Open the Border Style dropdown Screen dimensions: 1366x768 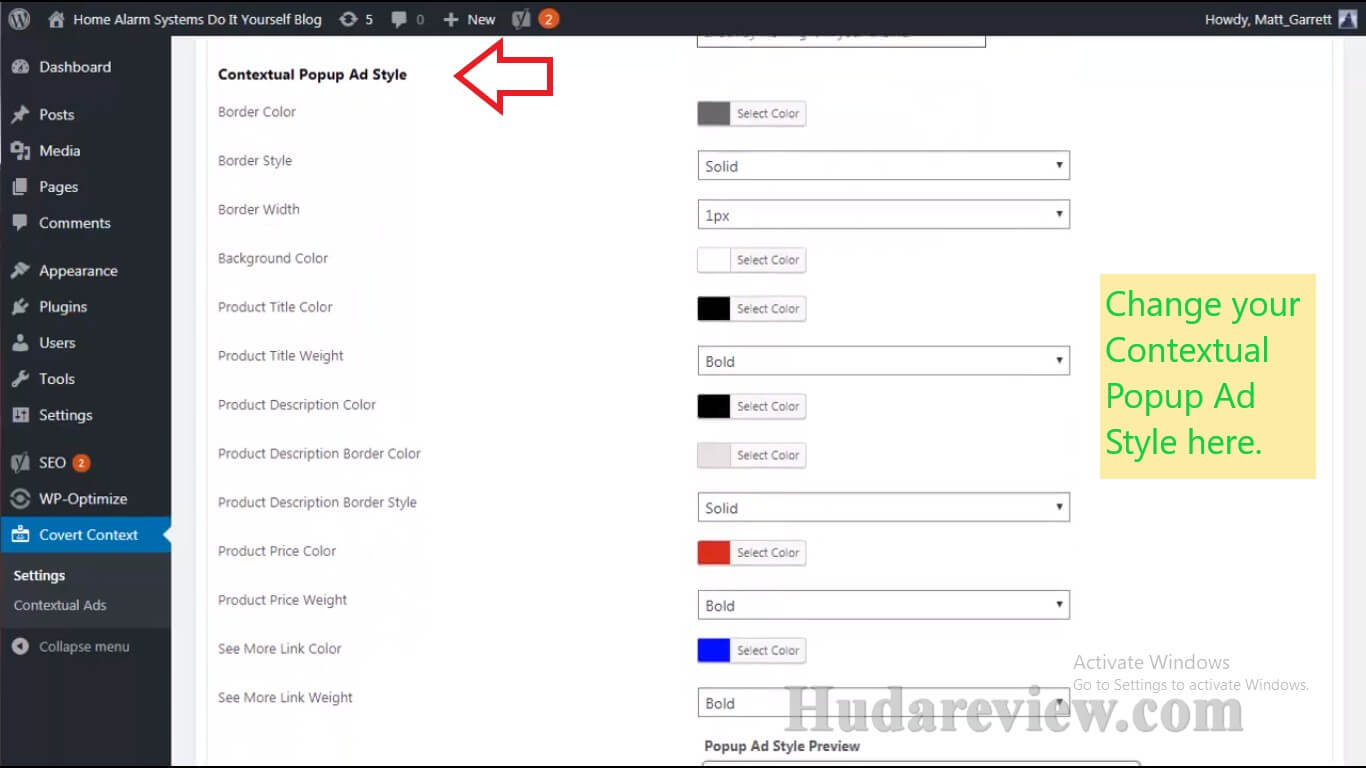coord(883,166)
